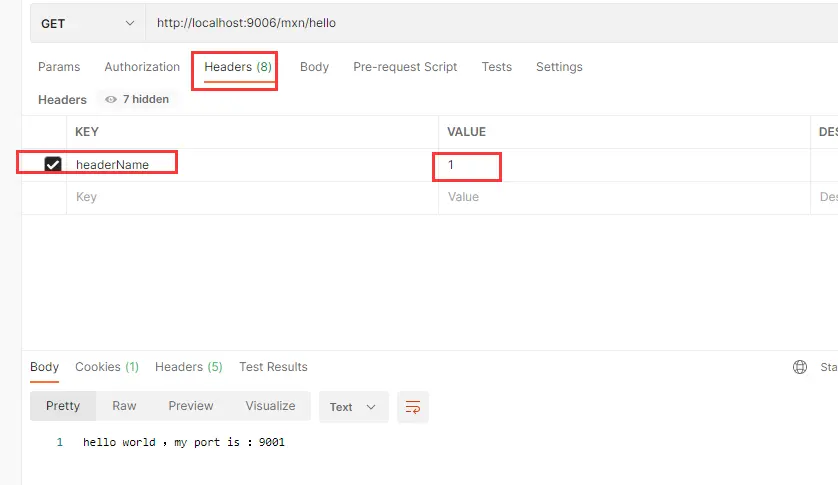Select the request Headers (8) tab
Viewport: 838px width, 485px height.
238,67
